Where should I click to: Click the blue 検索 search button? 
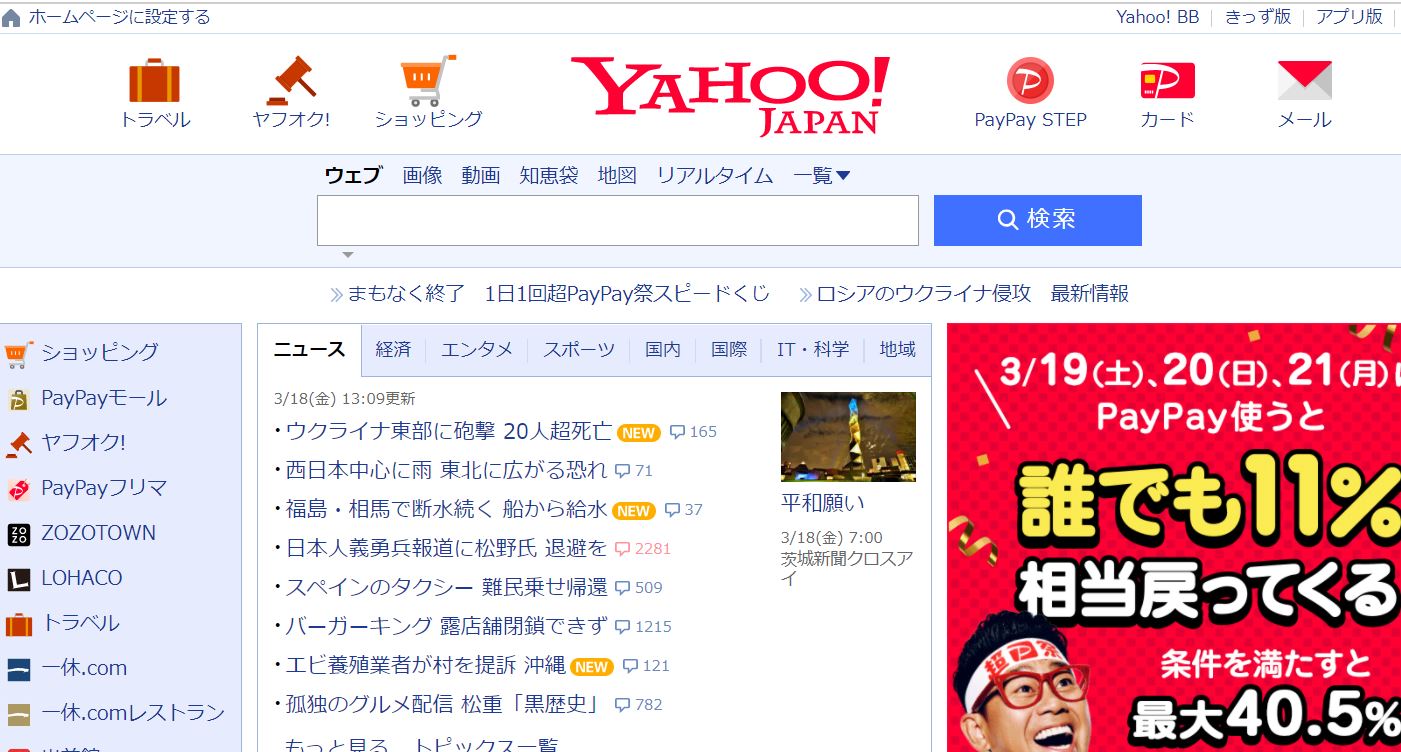(x=1038, y=220)
